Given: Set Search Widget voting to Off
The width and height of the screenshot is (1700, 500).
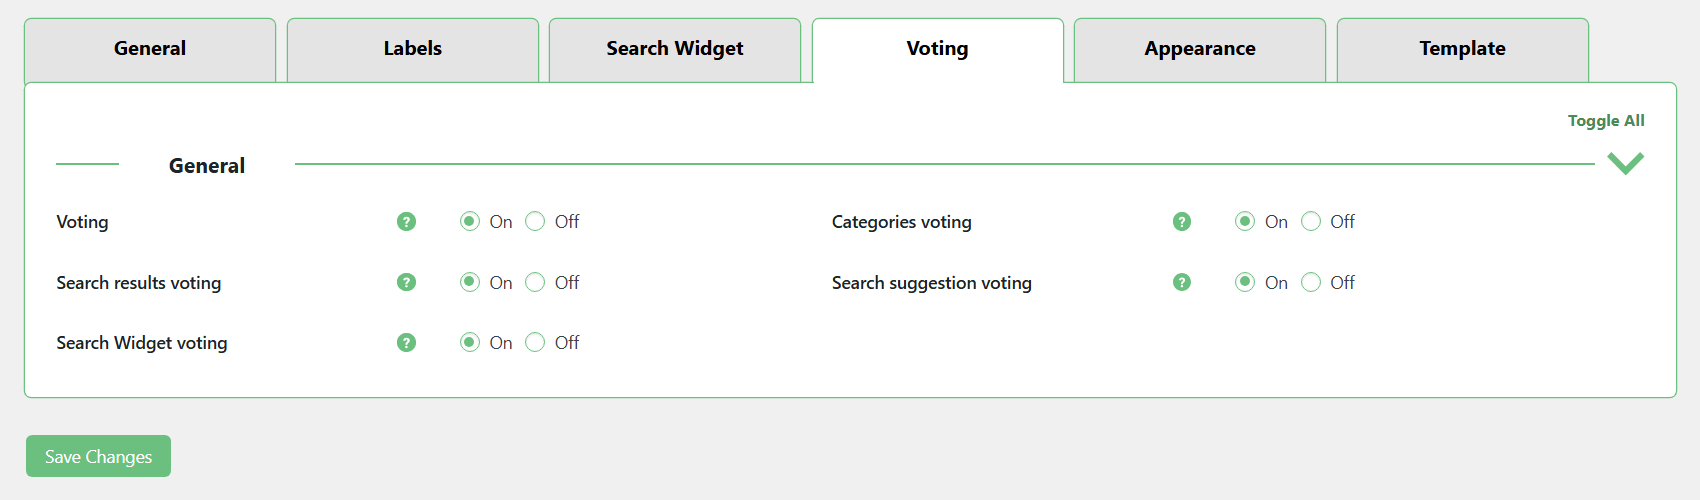Looking at the screenshot, I should (x=536, y=343).
